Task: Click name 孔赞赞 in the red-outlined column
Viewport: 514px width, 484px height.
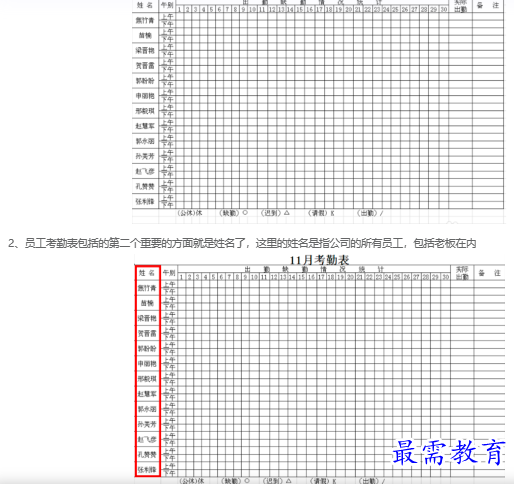Action: (147, 454)
